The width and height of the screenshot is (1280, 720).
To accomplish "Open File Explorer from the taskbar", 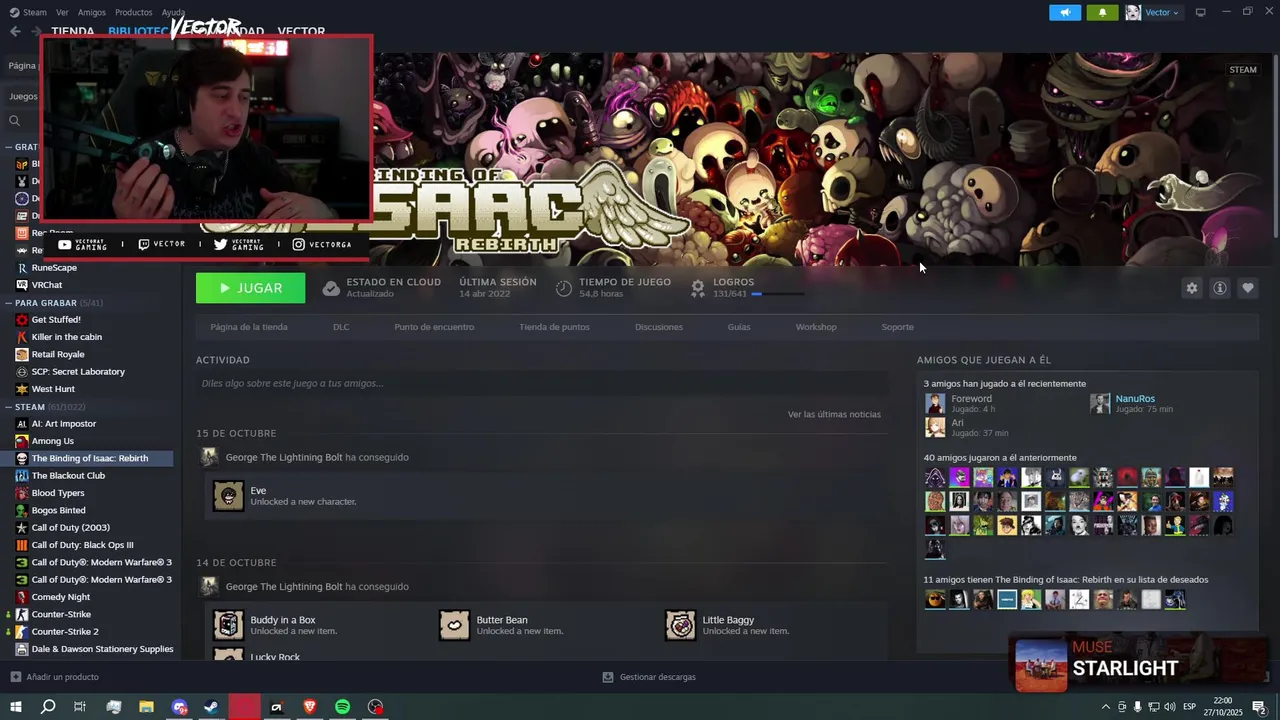I will pyautogui.click(x=146, y=707).
